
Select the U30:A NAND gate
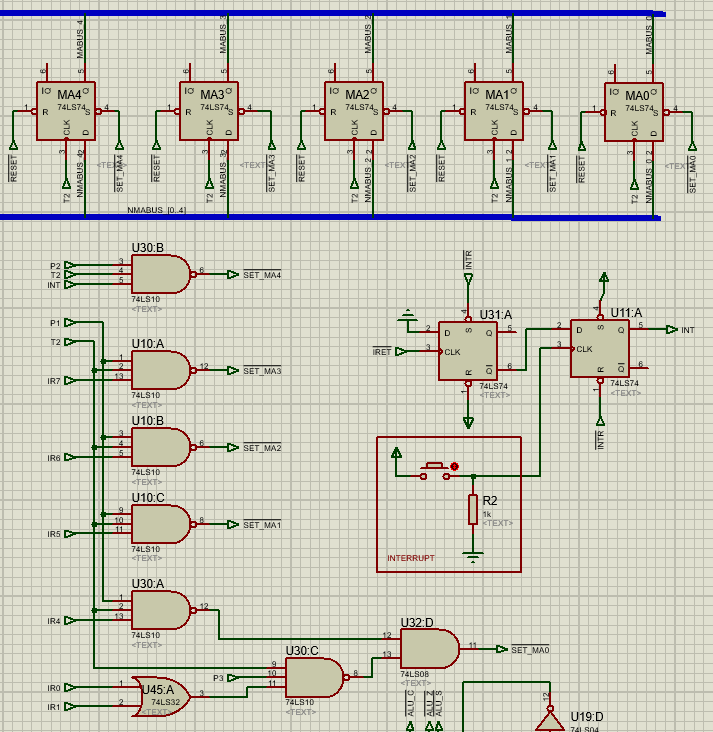(161, 610)
